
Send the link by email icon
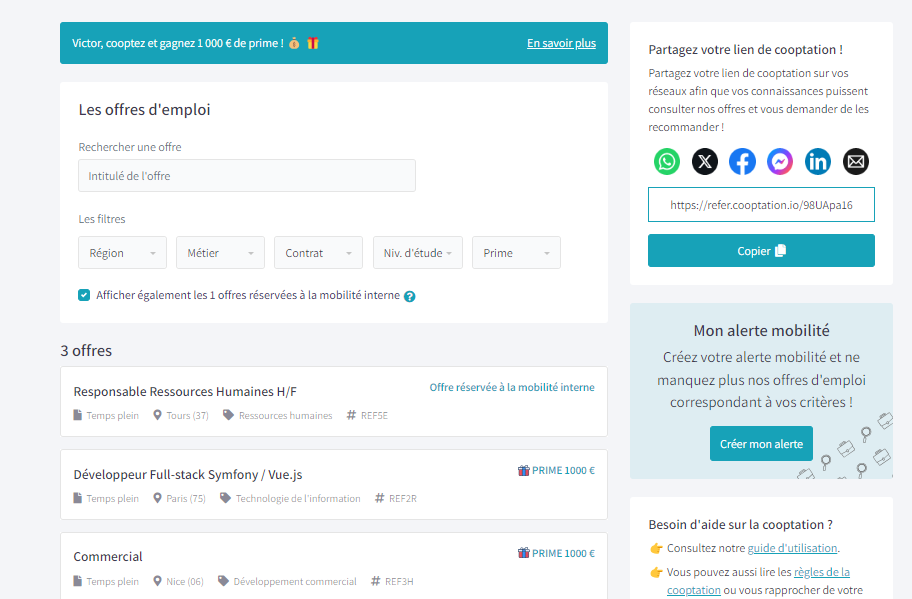click(855, 161)
